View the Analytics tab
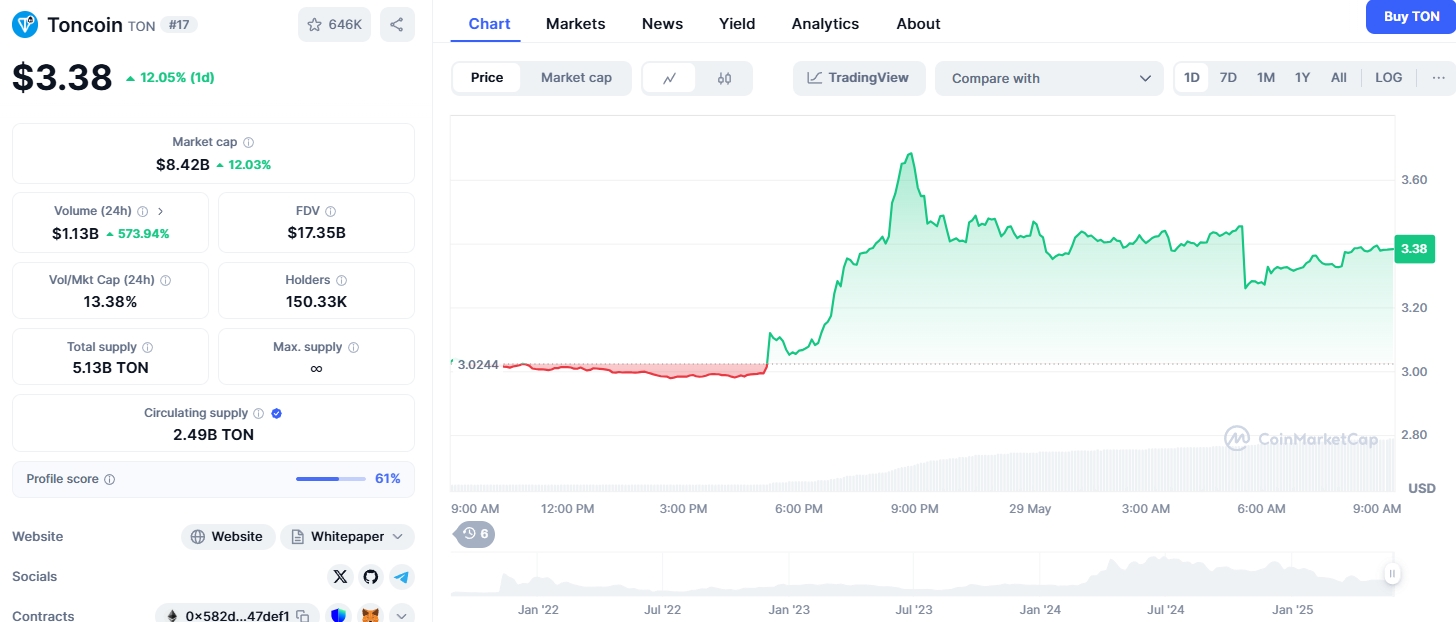The image size is (1456, 622). (x=825, y=24)
